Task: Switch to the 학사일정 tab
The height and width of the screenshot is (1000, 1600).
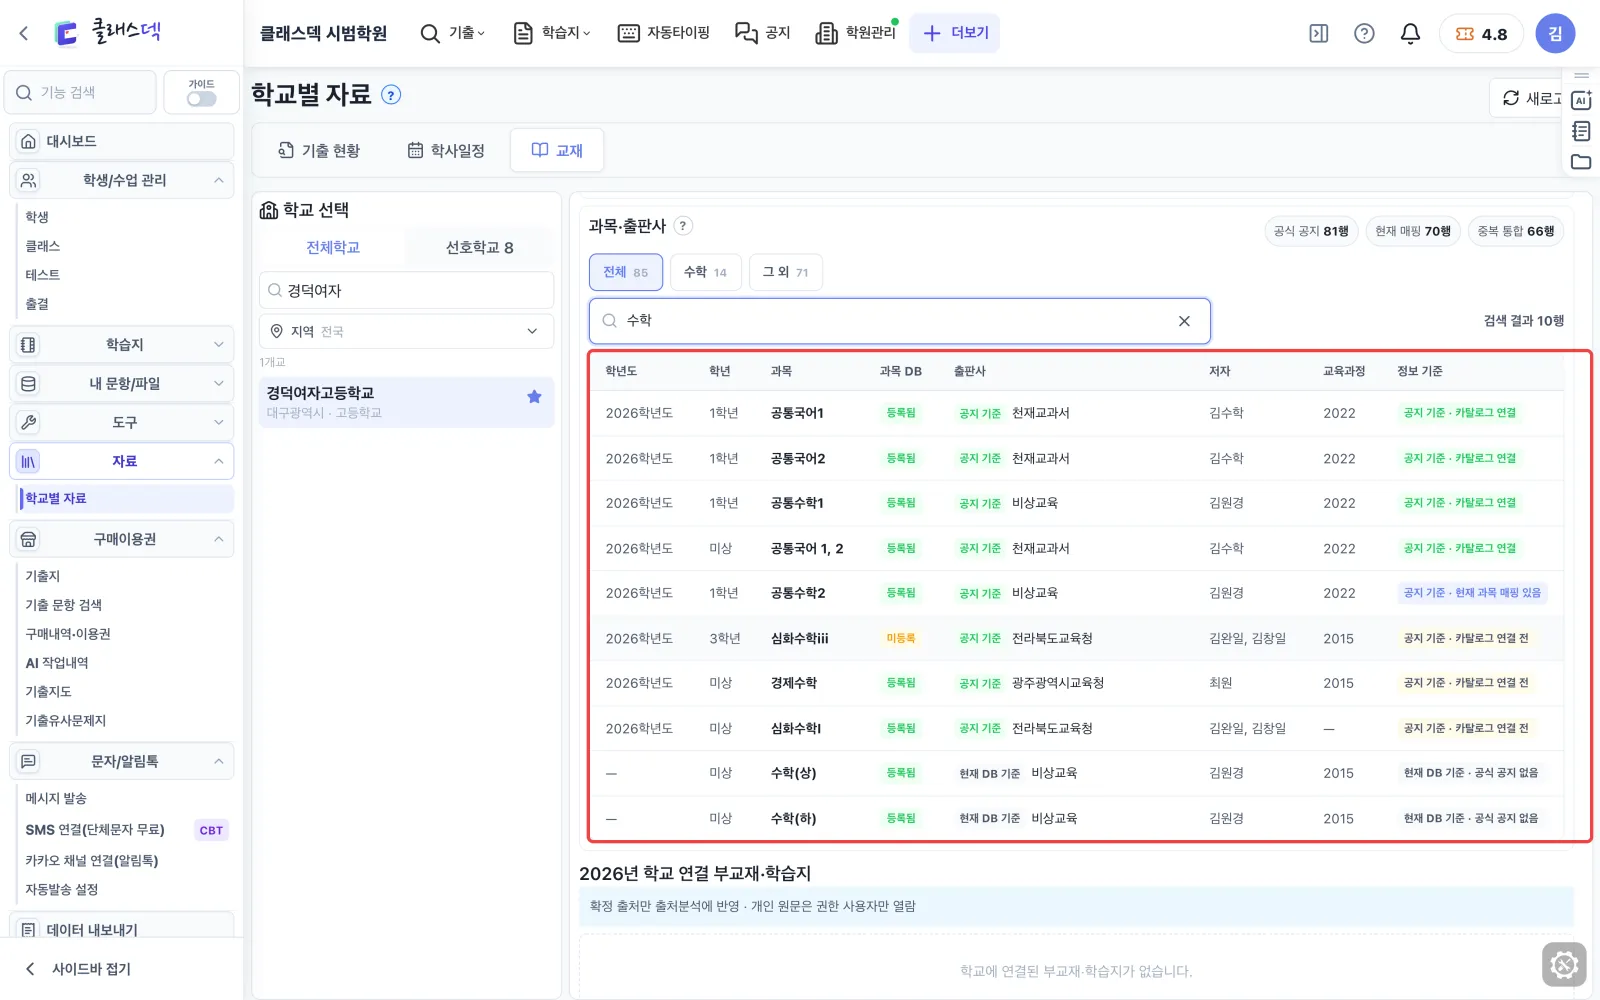Action: pyautogui.click(x=446, y=150)
